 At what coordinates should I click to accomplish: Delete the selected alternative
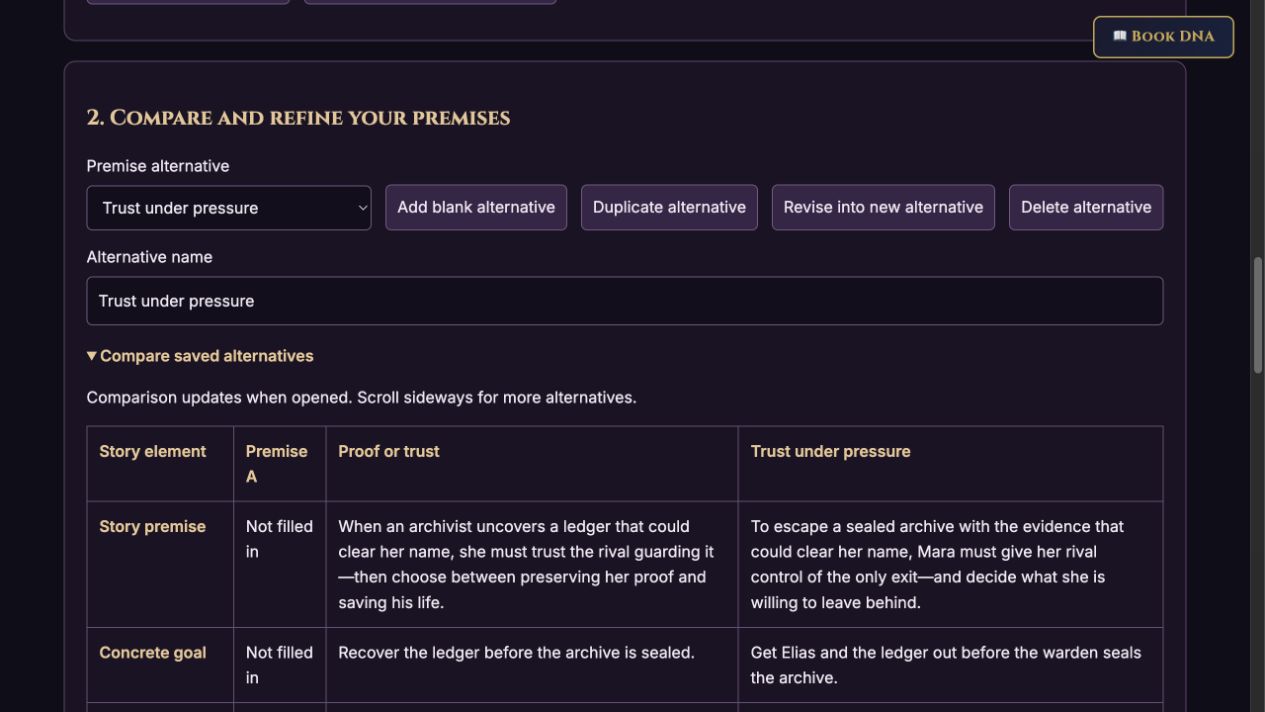[1086, 207]
